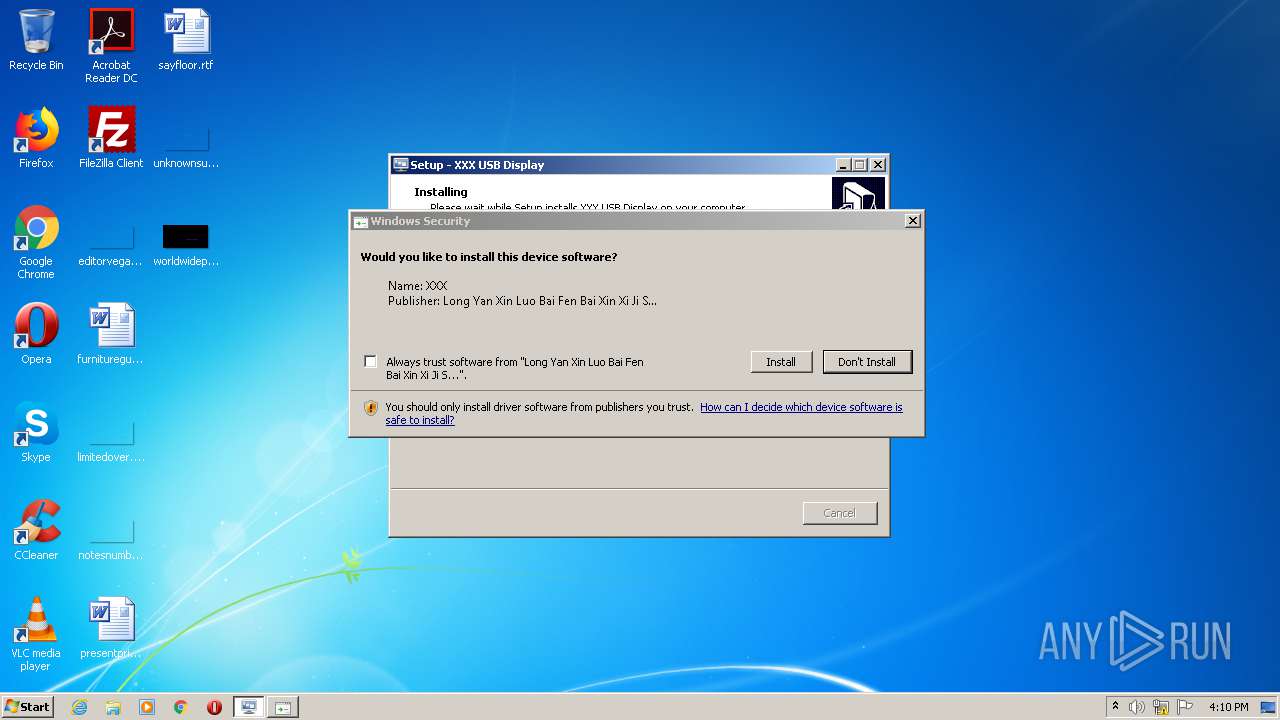Open Internet Explorer in taskbar
This screenshot has height=720, width=1280.
coord(80,707)
